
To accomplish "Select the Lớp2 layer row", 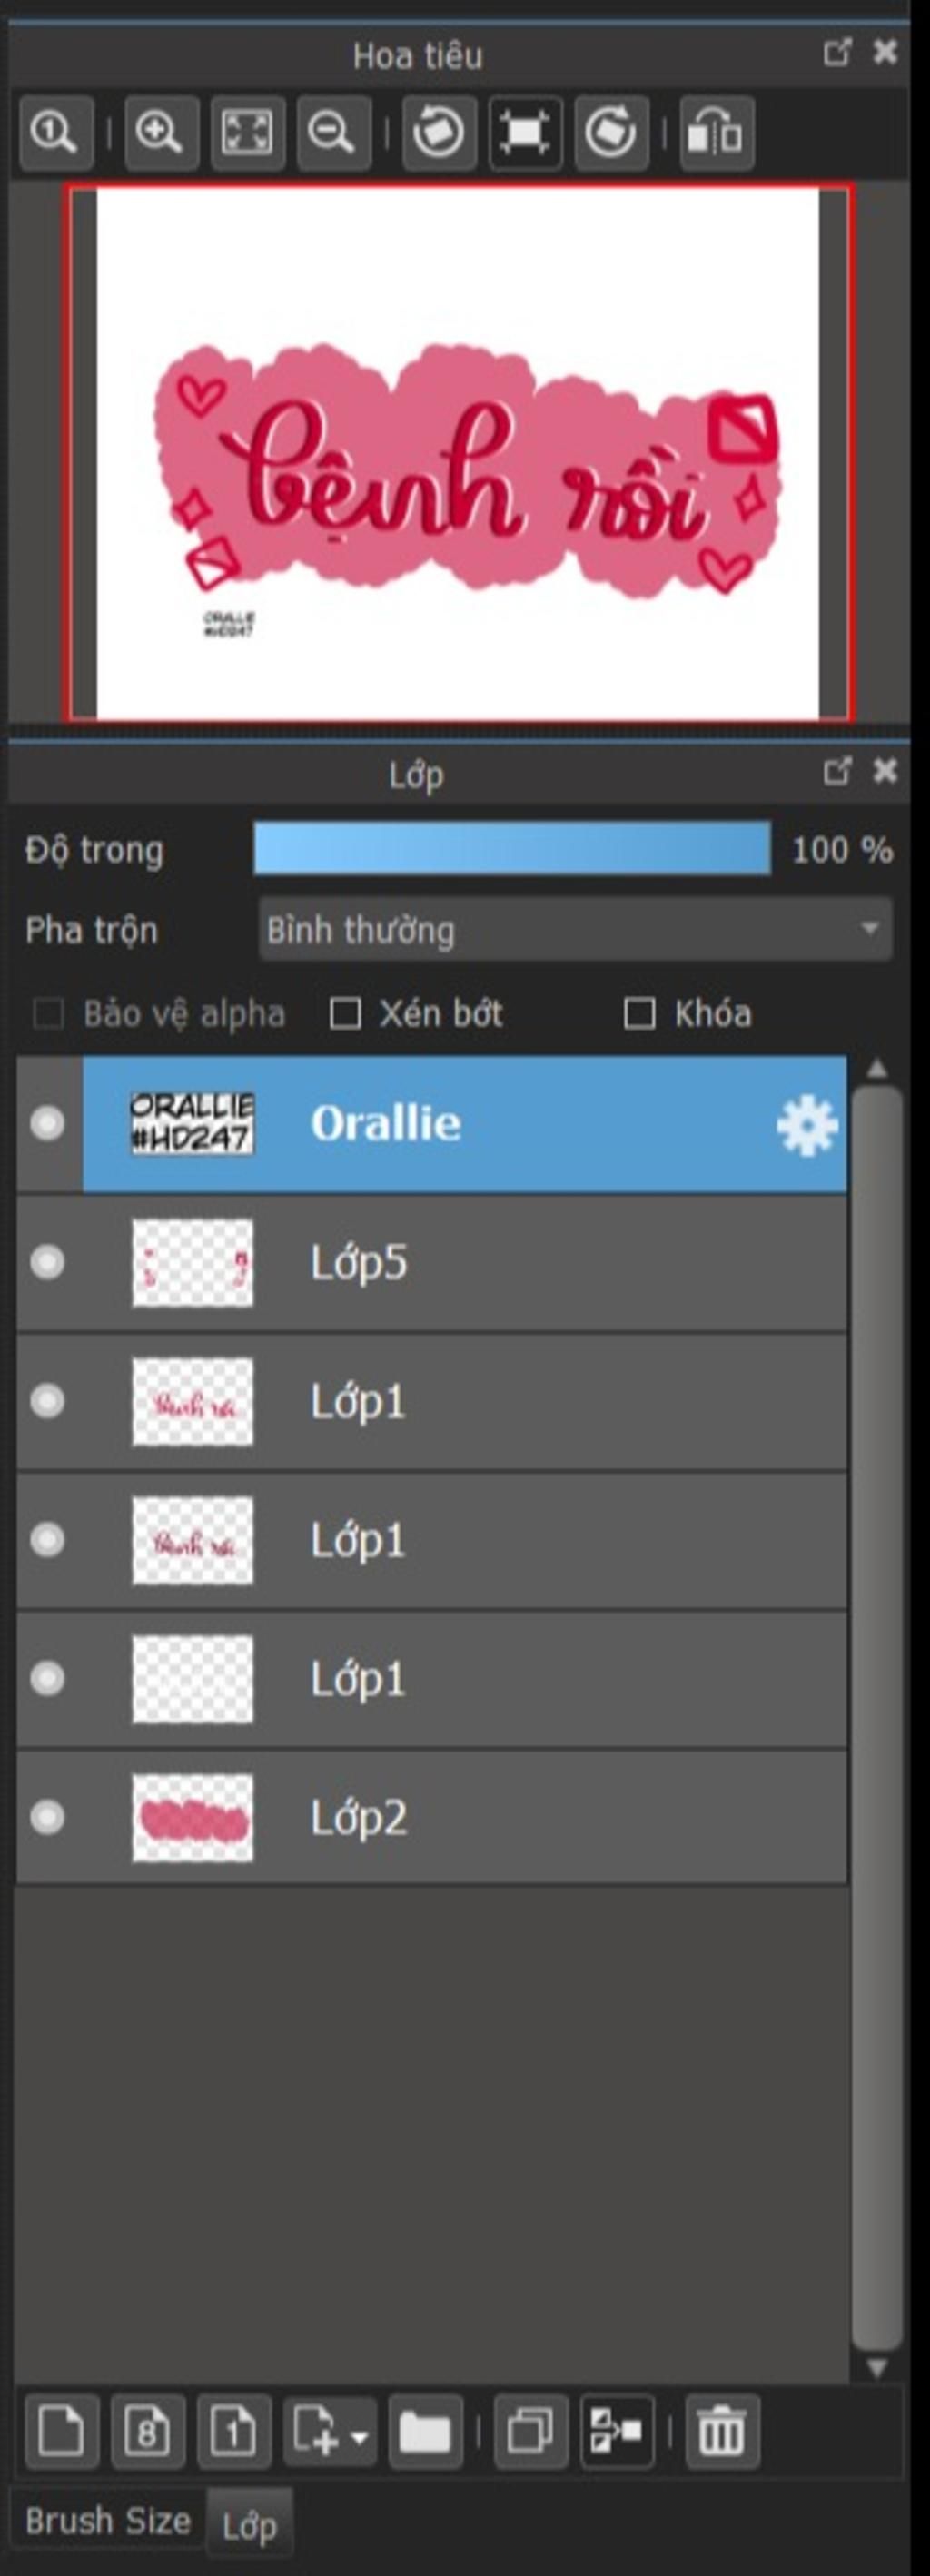I will 431,1817.
